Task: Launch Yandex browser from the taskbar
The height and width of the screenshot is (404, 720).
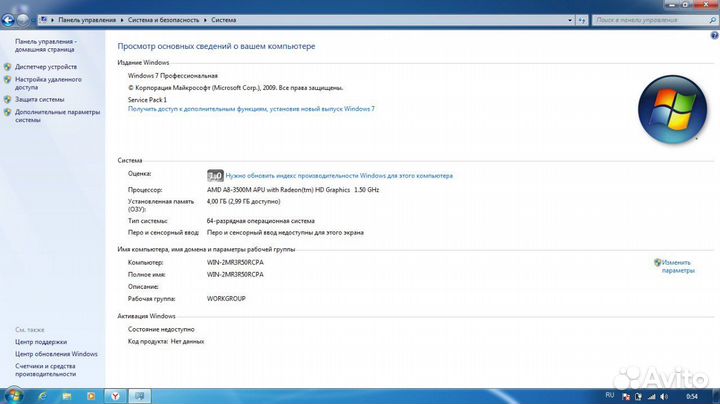Action: coord(114,396)
